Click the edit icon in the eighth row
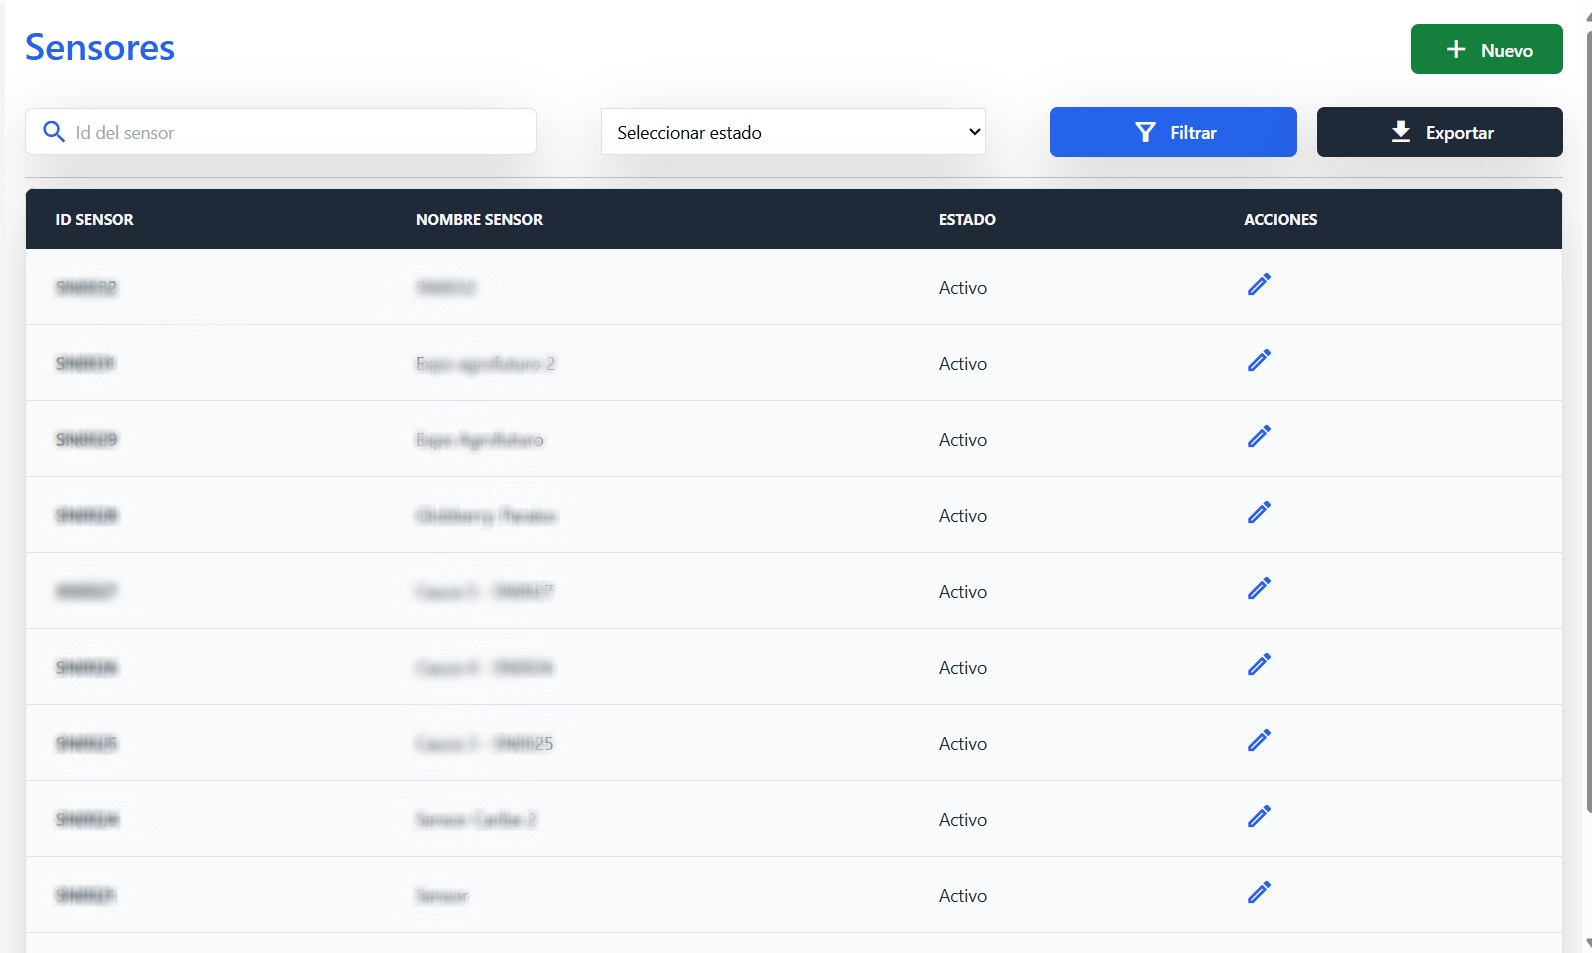 1259,817
